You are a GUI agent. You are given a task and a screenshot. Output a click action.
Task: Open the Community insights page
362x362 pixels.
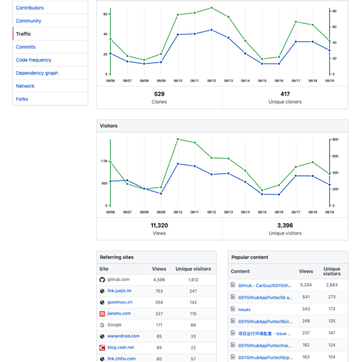click(28, 21)
